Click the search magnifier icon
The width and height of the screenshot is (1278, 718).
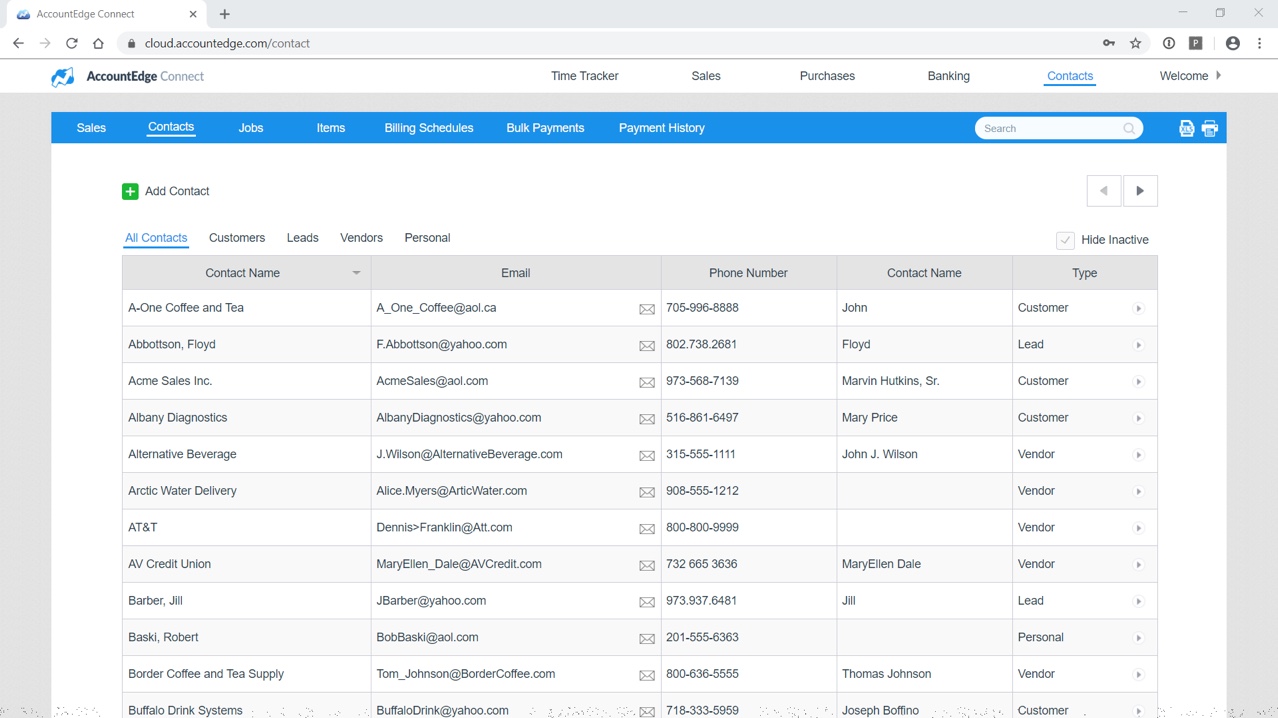pos(1129,128)
